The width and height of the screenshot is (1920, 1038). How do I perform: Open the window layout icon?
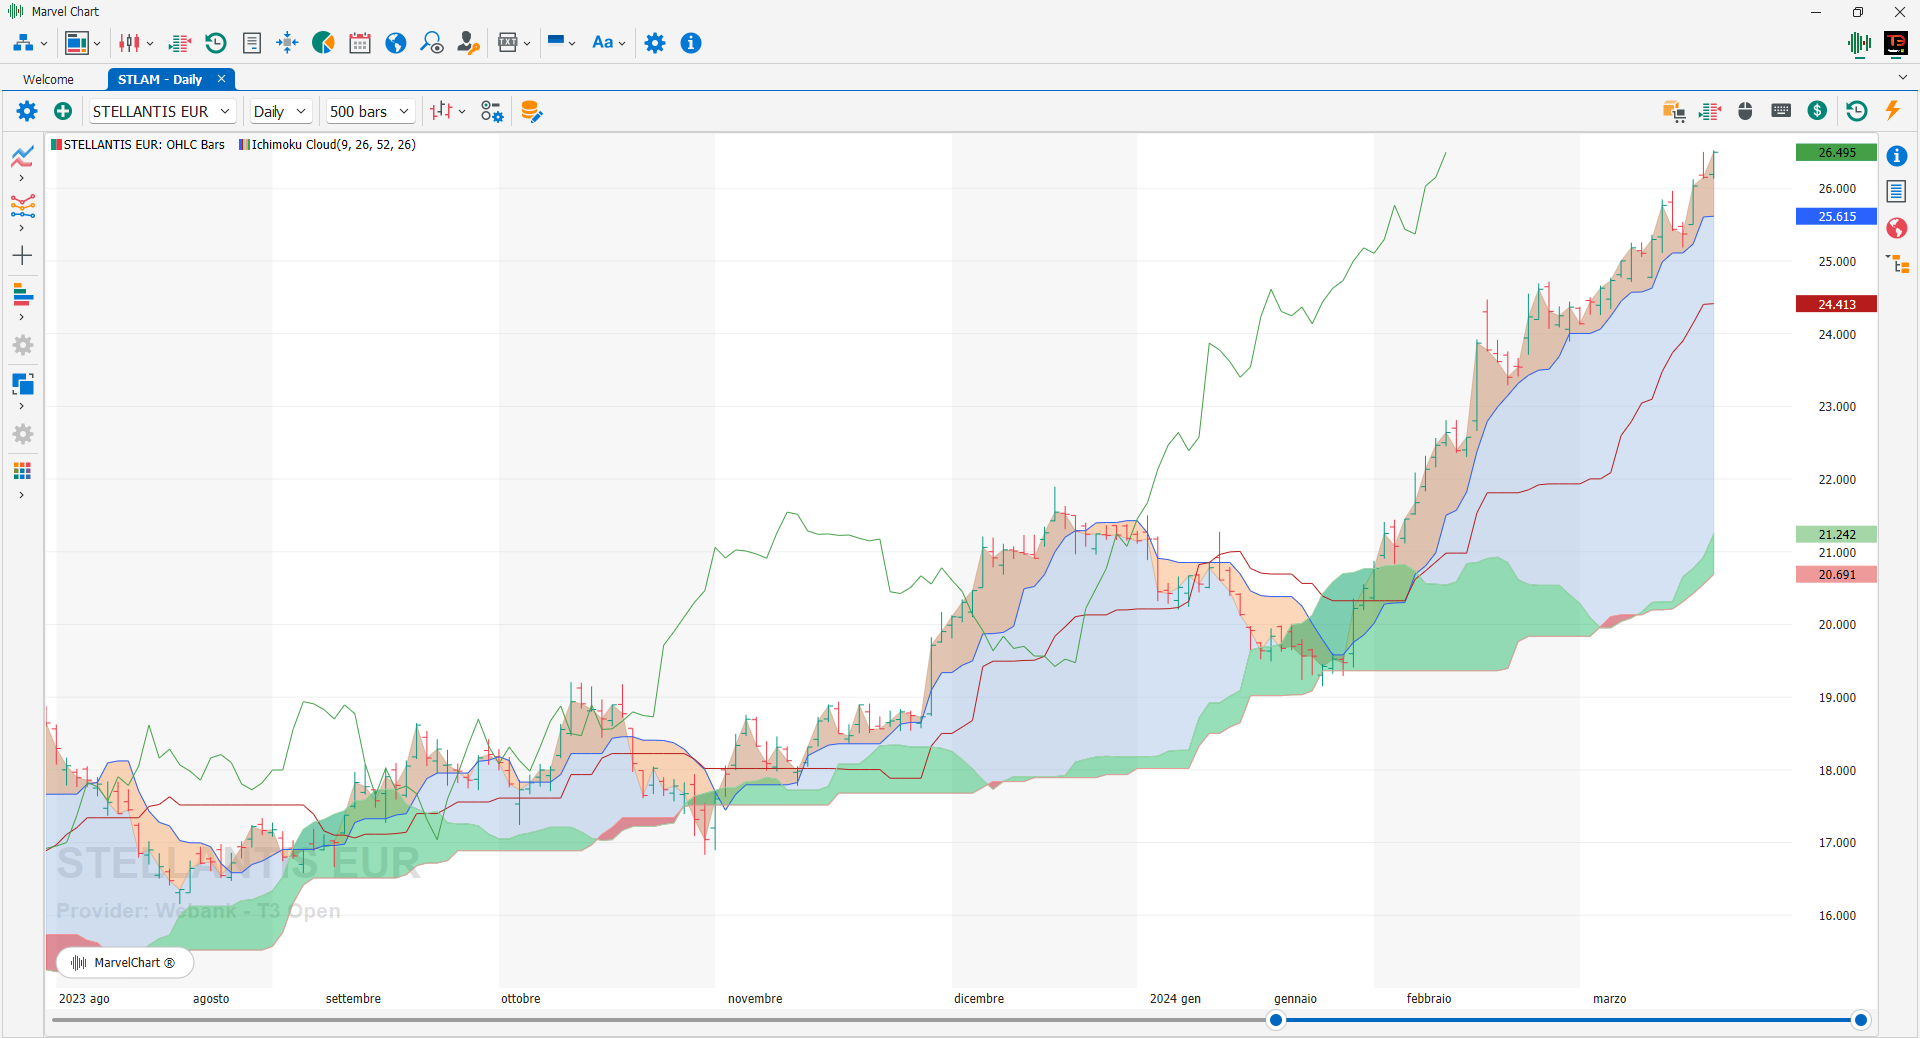tap(77, 43)
